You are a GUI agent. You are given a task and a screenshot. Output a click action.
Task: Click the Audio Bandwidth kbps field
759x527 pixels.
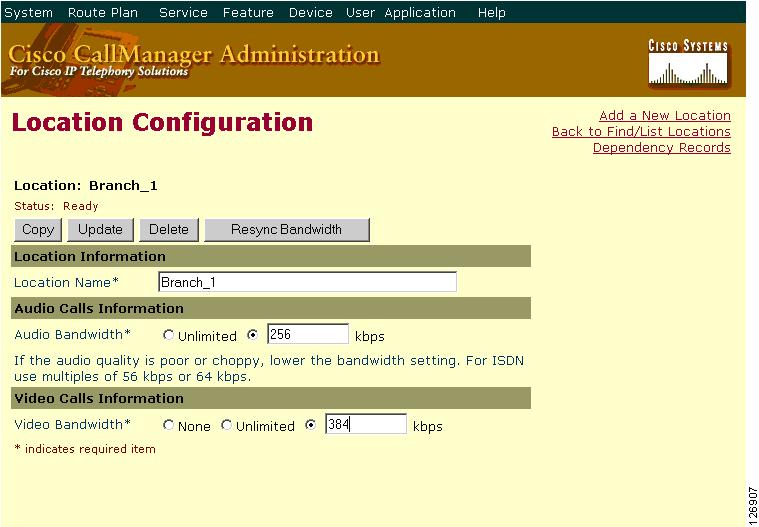pos(308,334)
